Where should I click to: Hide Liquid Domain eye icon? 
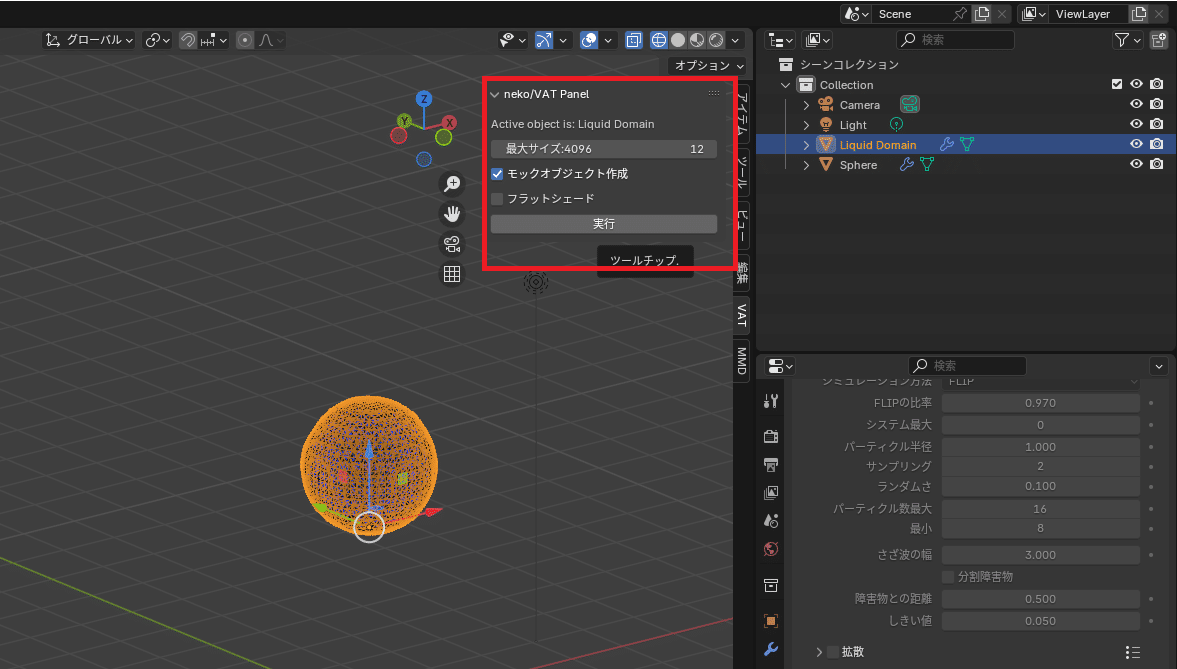[x=1136, y=144]
